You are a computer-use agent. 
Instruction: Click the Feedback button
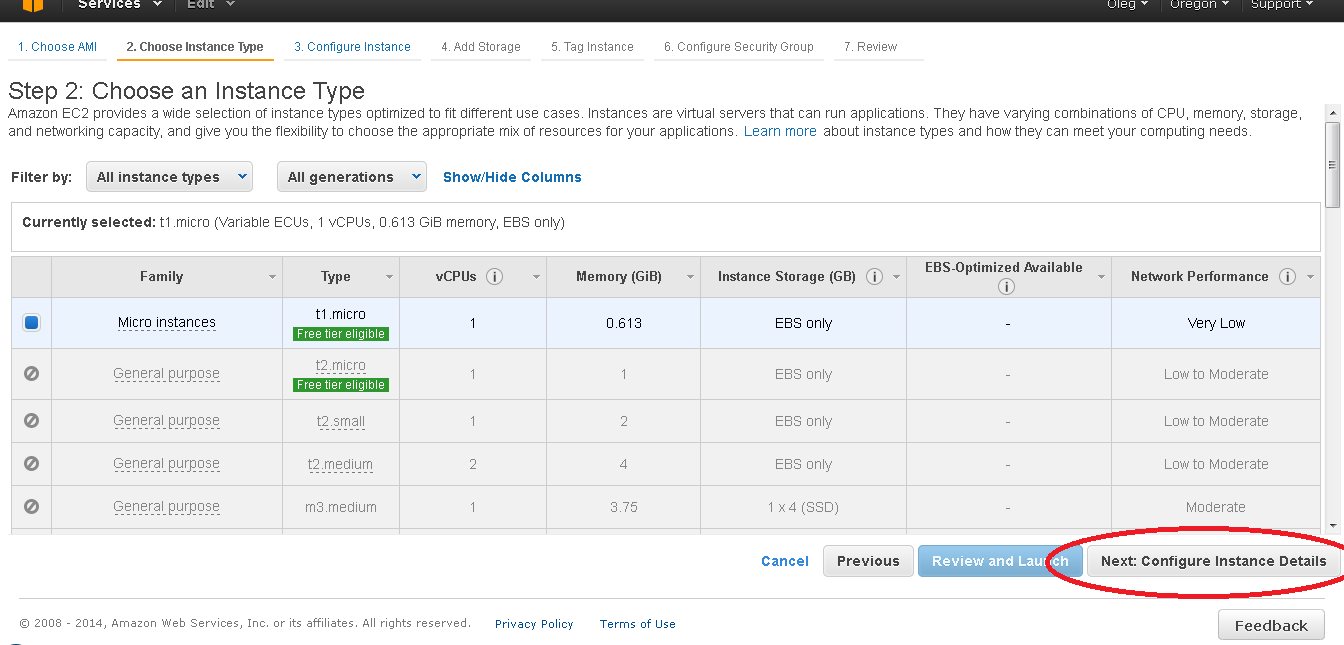(x=1271, y=625)
